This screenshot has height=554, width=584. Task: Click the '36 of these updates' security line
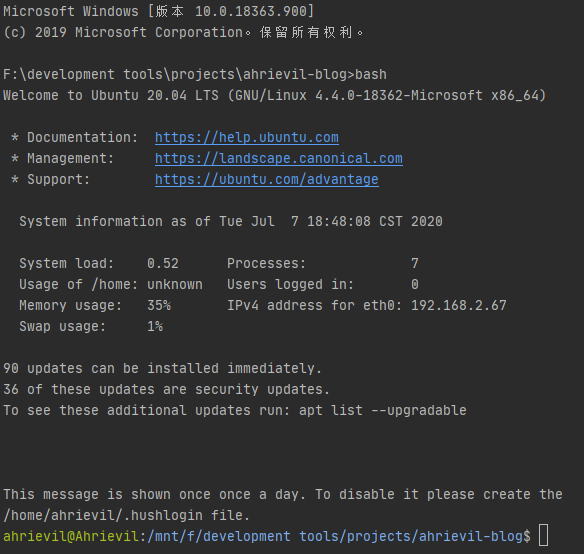tap(166, 389)
